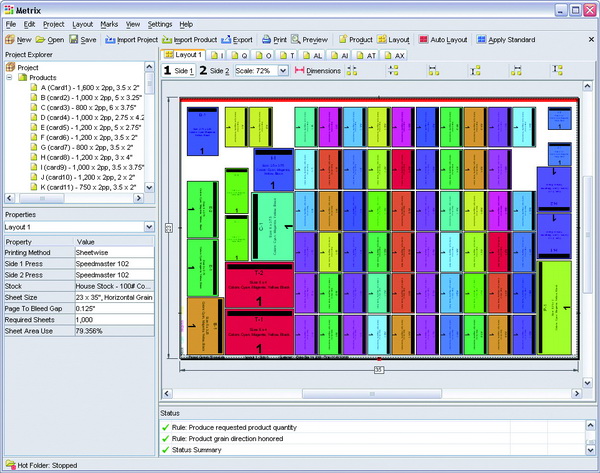Switch to the AL layout tab
600x473 pixels.
312,55
